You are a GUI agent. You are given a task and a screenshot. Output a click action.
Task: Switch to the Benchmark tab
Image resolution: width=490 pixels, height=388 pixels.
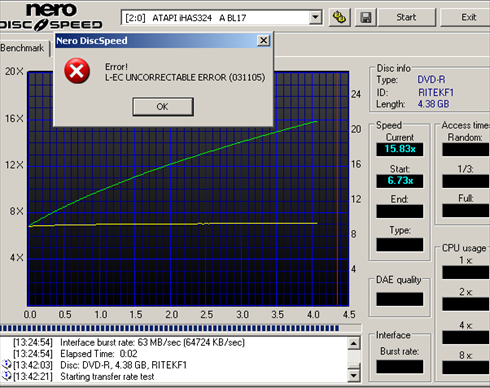(x=23, y=48)
